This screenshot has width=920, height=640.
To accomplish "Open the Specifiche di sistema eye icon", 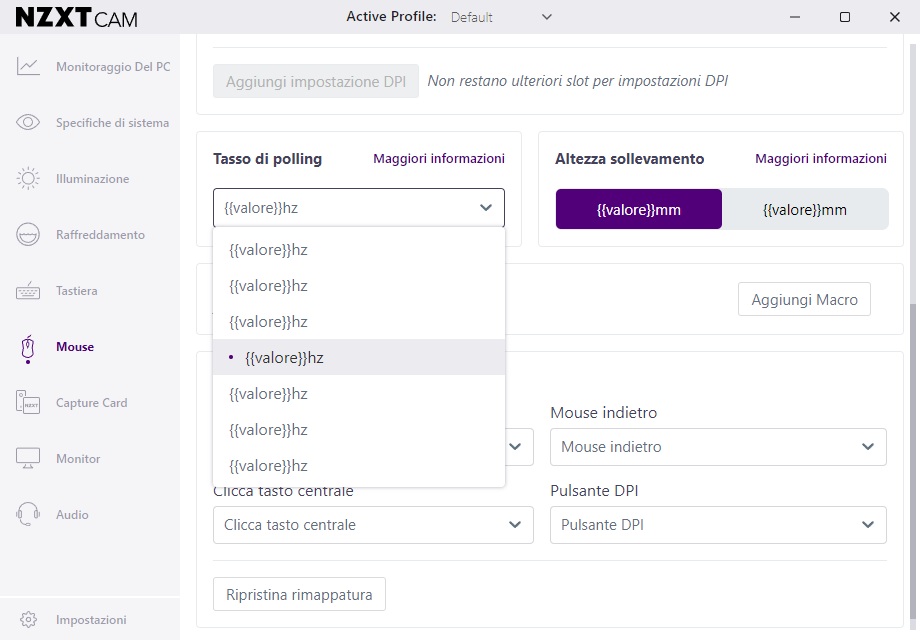I will [x=28, y=122].
